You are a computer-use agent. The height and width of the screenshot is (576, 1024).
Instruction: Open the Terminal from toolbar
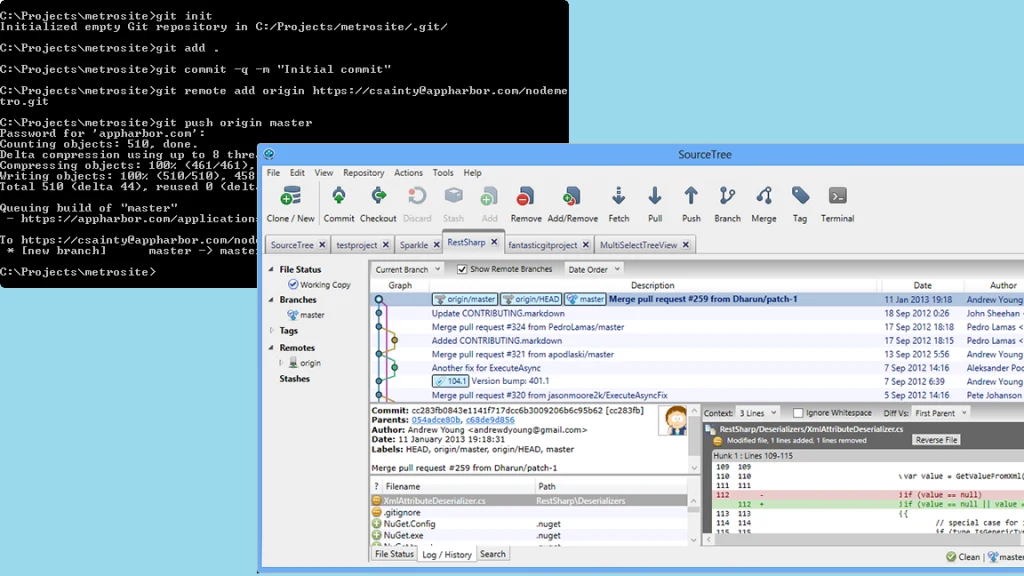click(x=837, y=196)
